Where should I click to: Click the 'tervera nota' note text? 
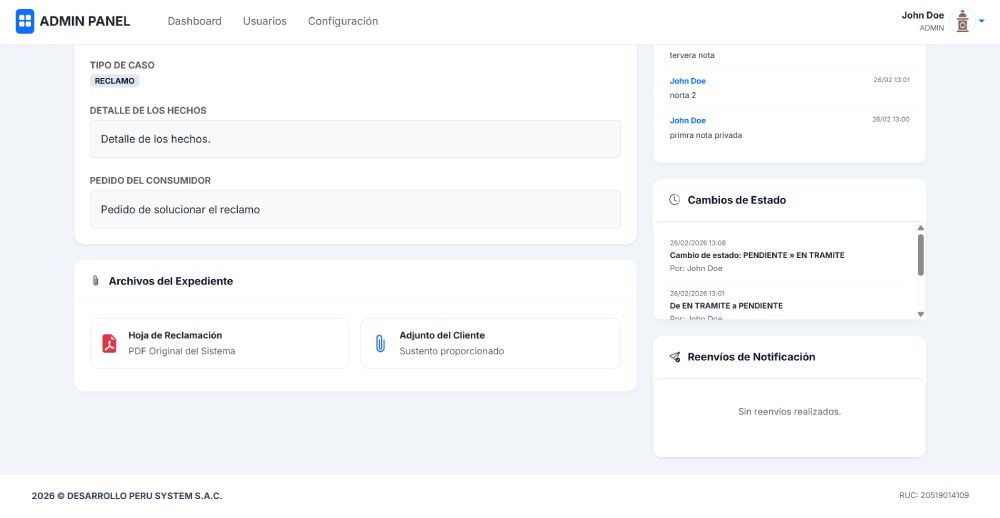click(692, 56)
